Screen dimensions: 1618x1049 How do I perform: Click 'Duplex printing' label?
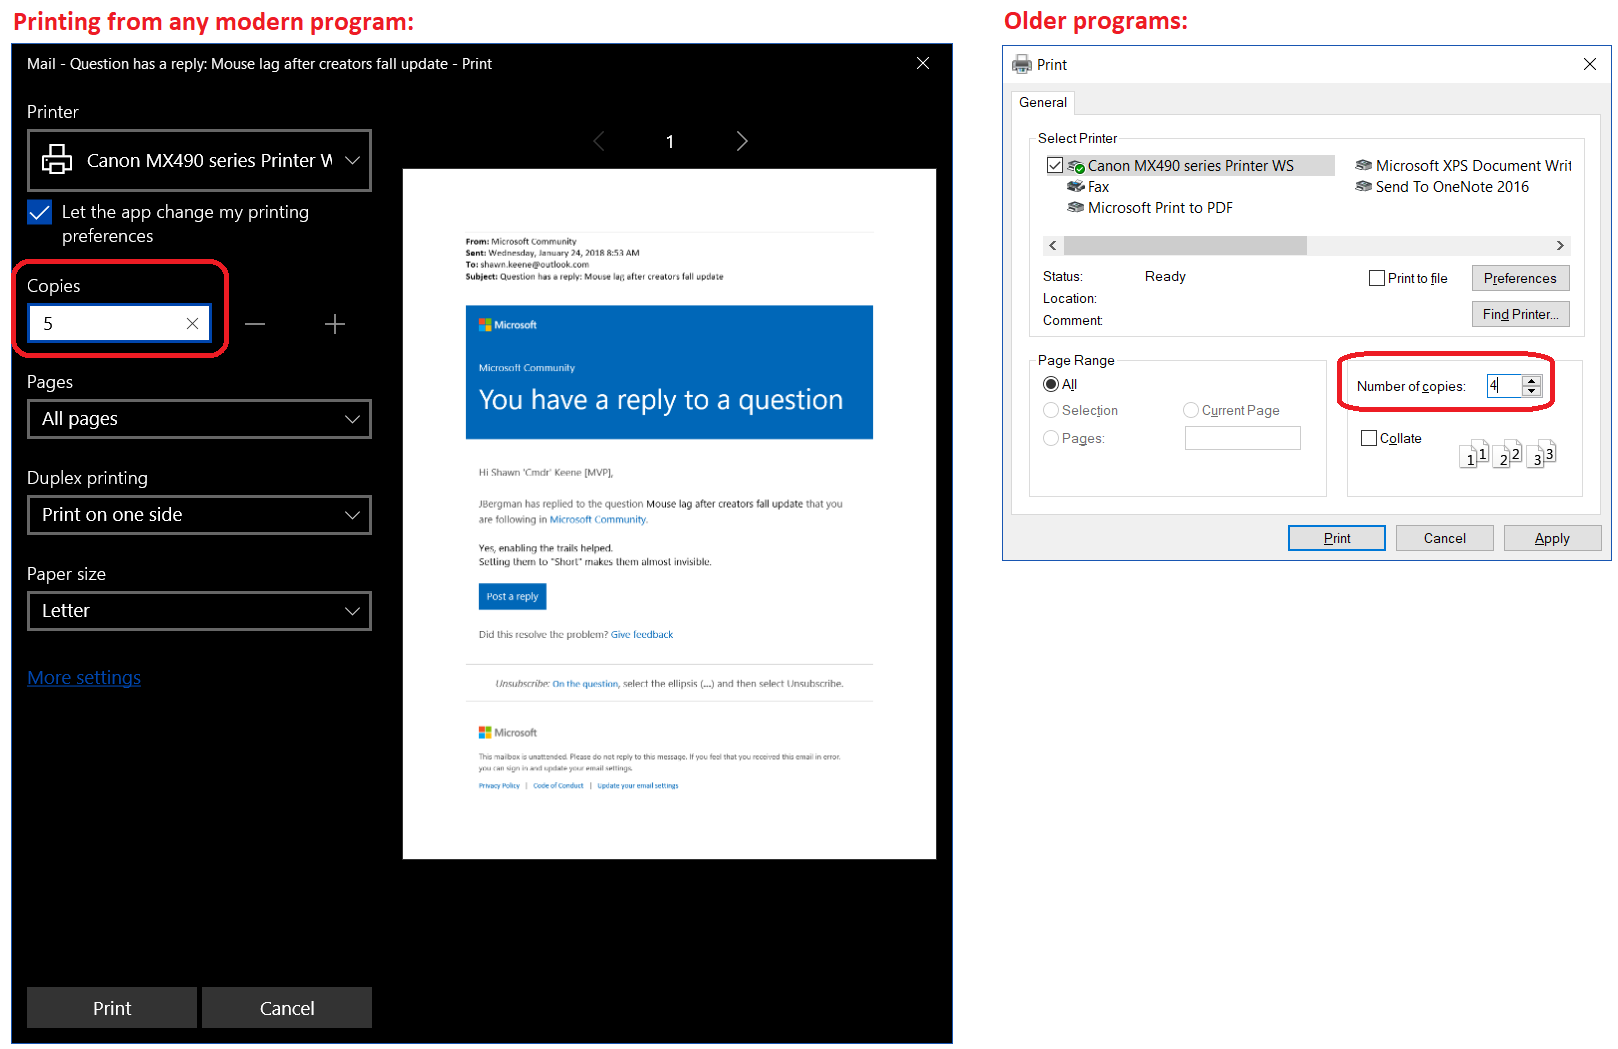coord(87,478)
